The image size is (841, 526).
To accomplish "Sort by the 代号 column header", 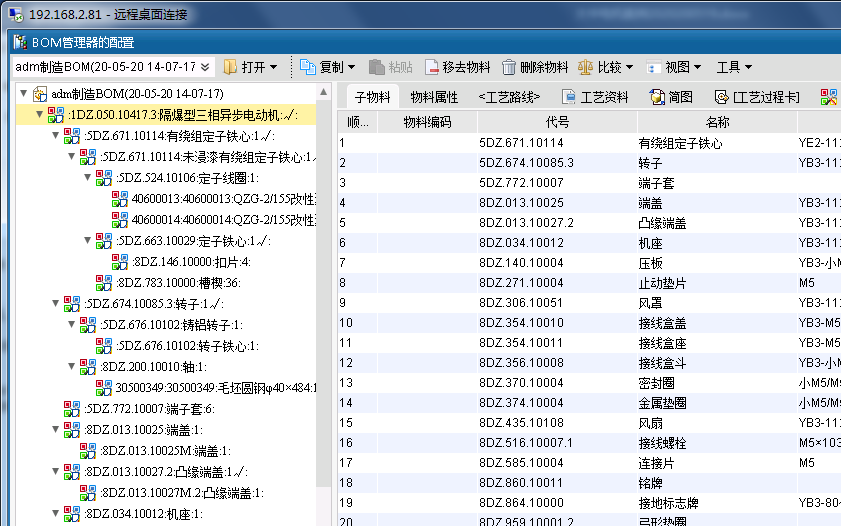I will point(558,122).
